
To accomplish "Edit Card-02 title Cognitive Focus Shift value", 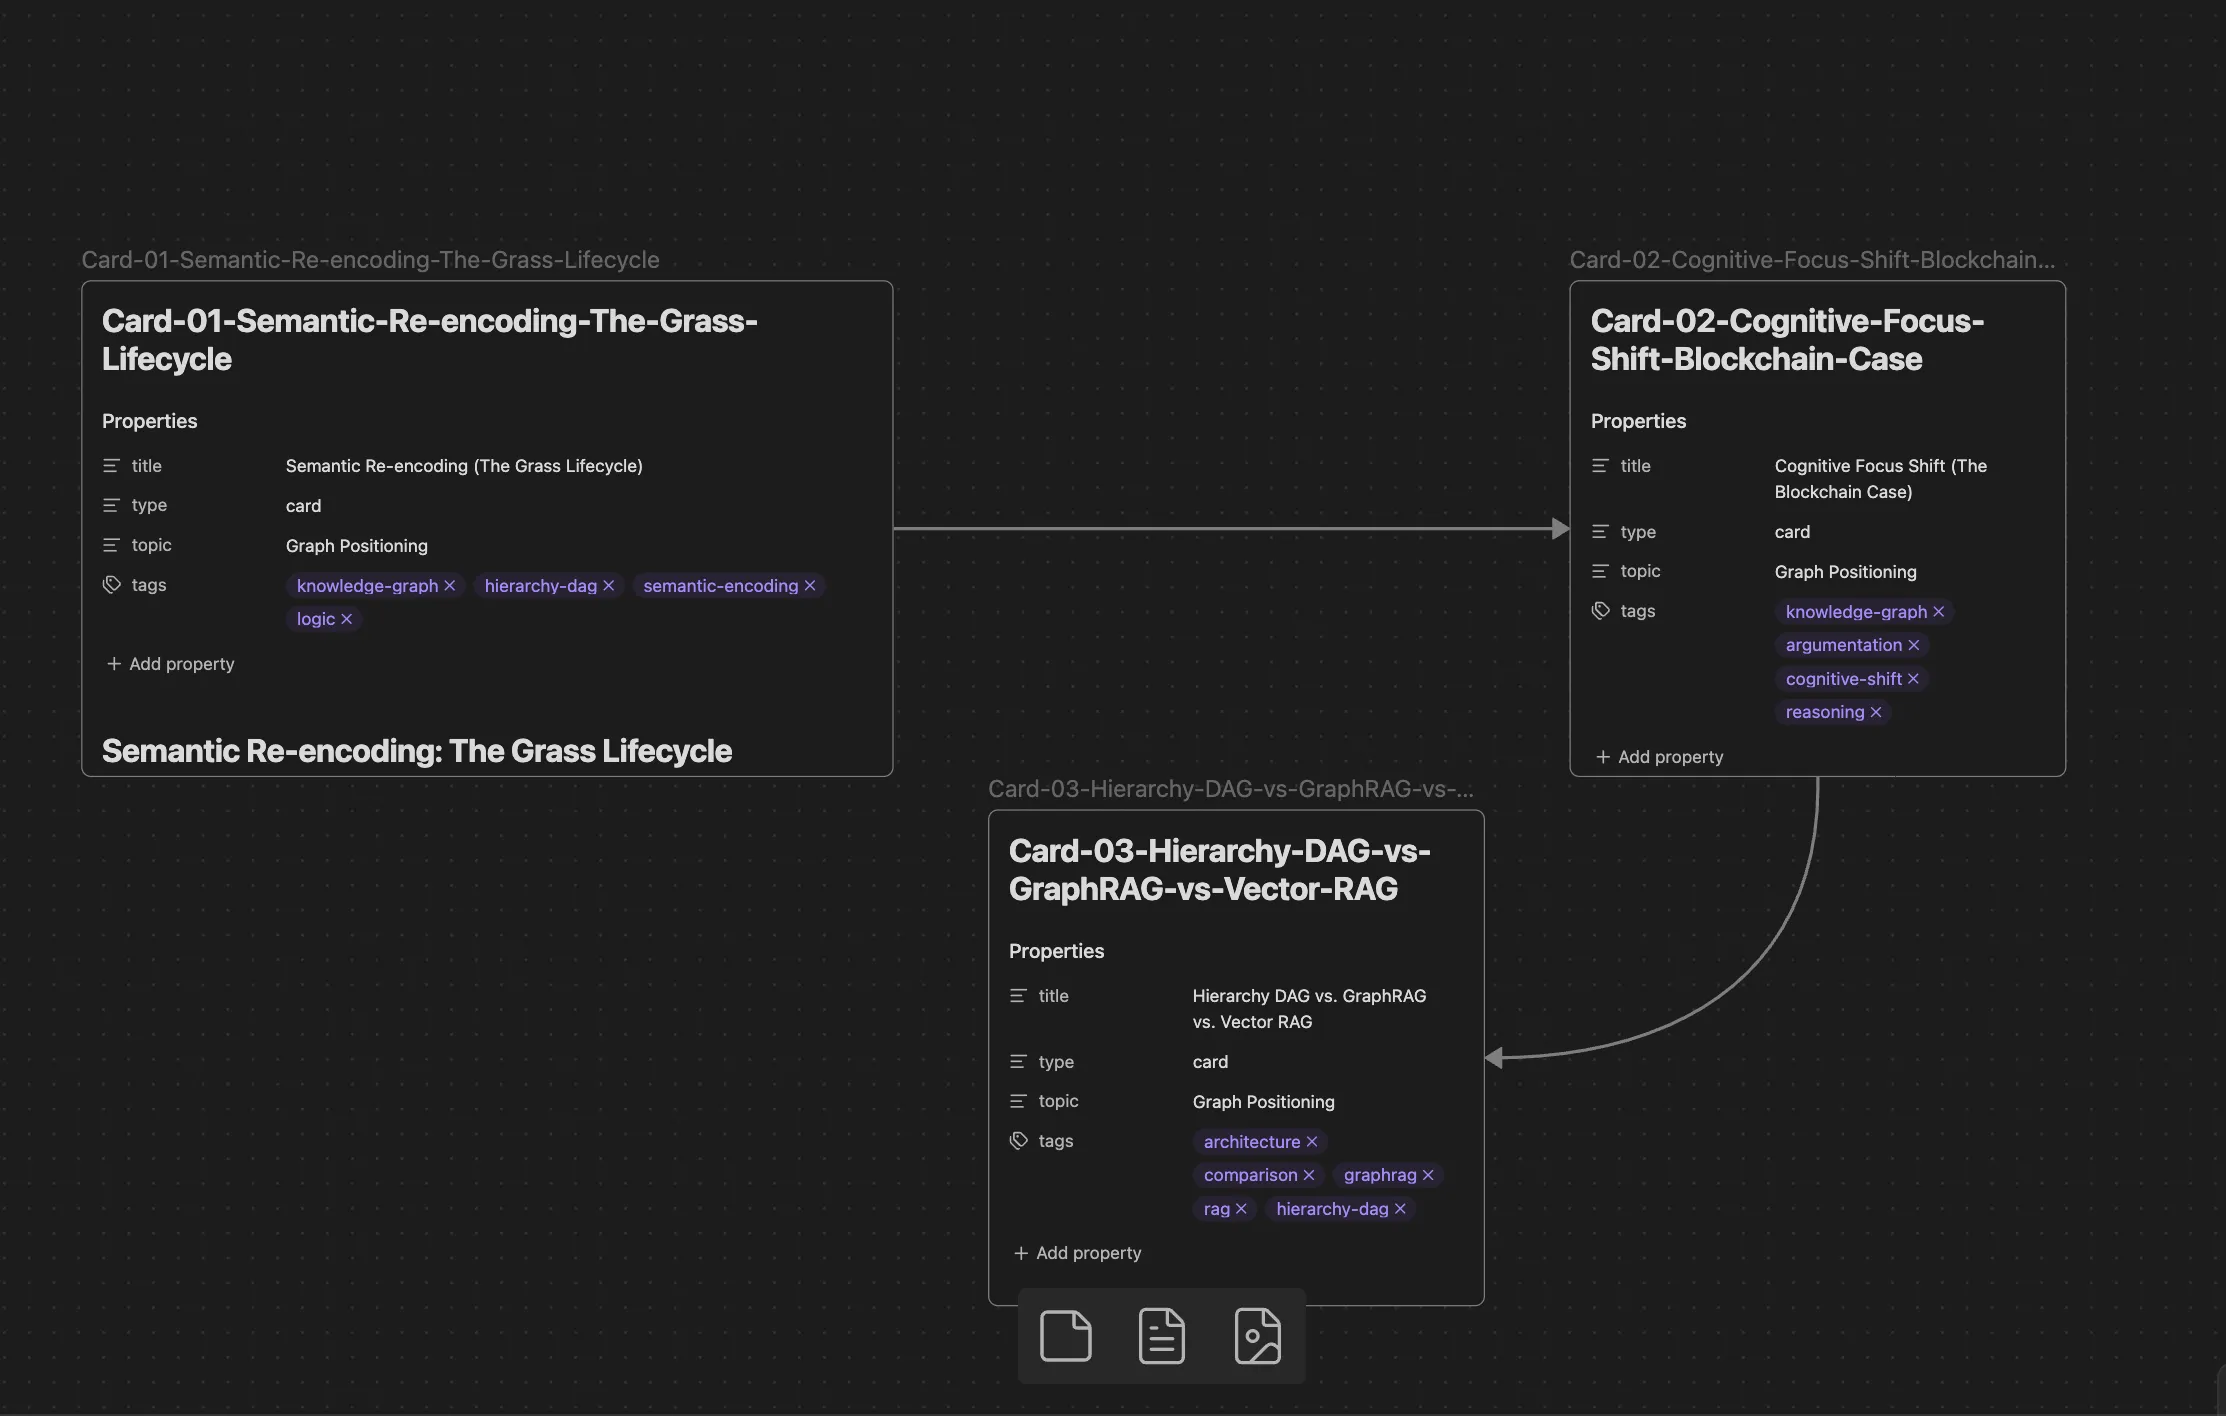I will point(1880,479).
